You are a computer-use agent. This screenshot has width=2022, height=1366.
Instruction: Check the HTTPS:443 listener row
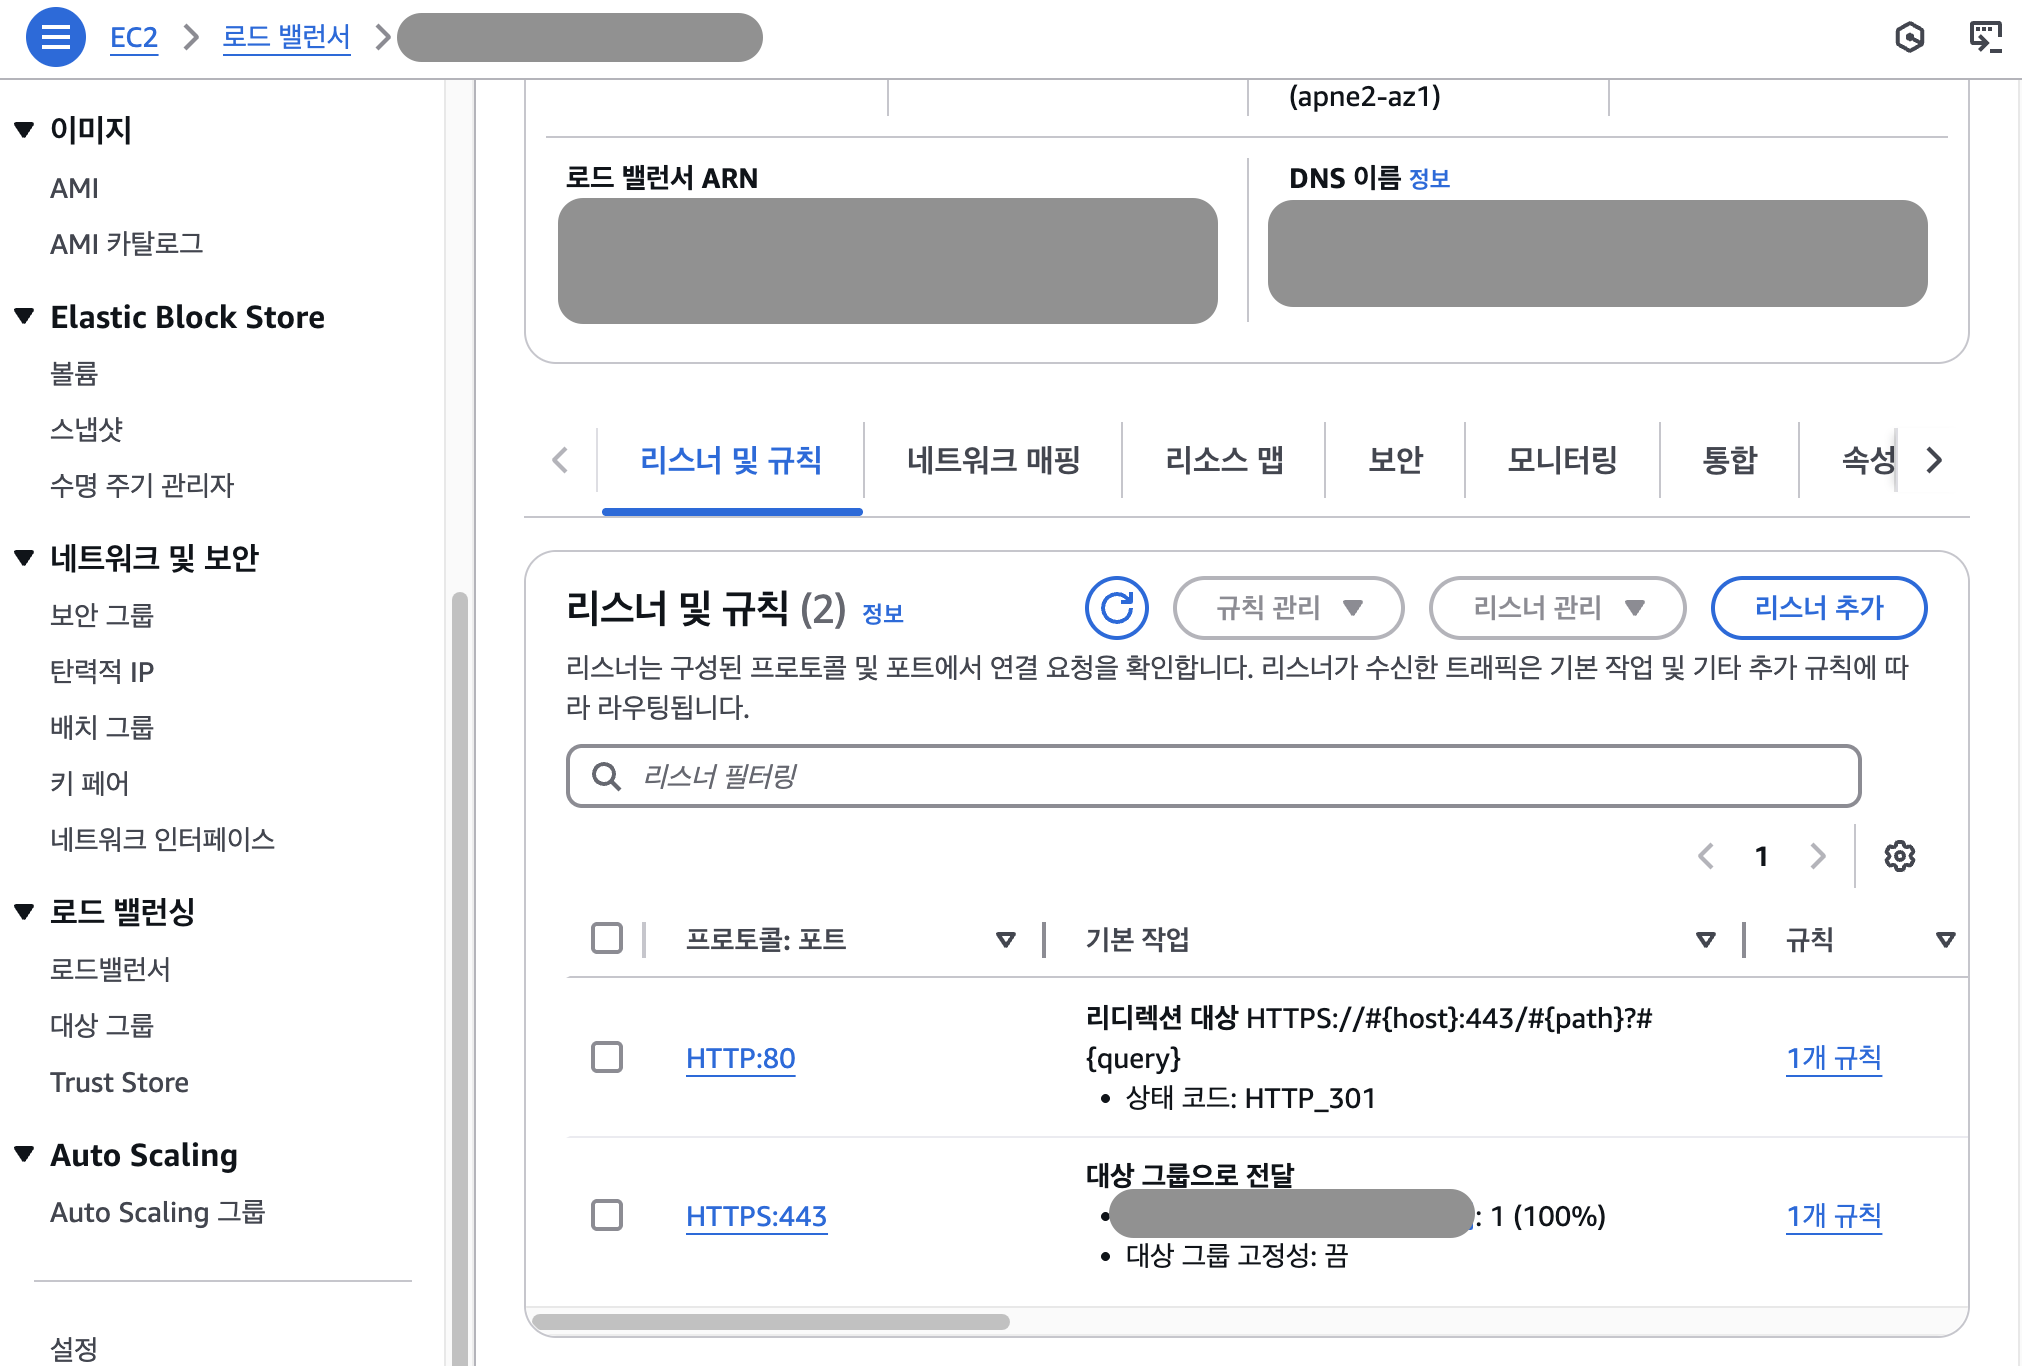(x=607, y=1215)
